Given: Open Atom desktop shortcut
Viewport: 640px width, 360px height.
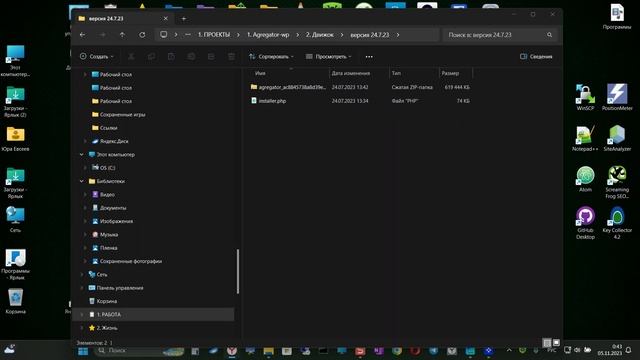Looking at the screenshot, I should click(x=585, y=179).
